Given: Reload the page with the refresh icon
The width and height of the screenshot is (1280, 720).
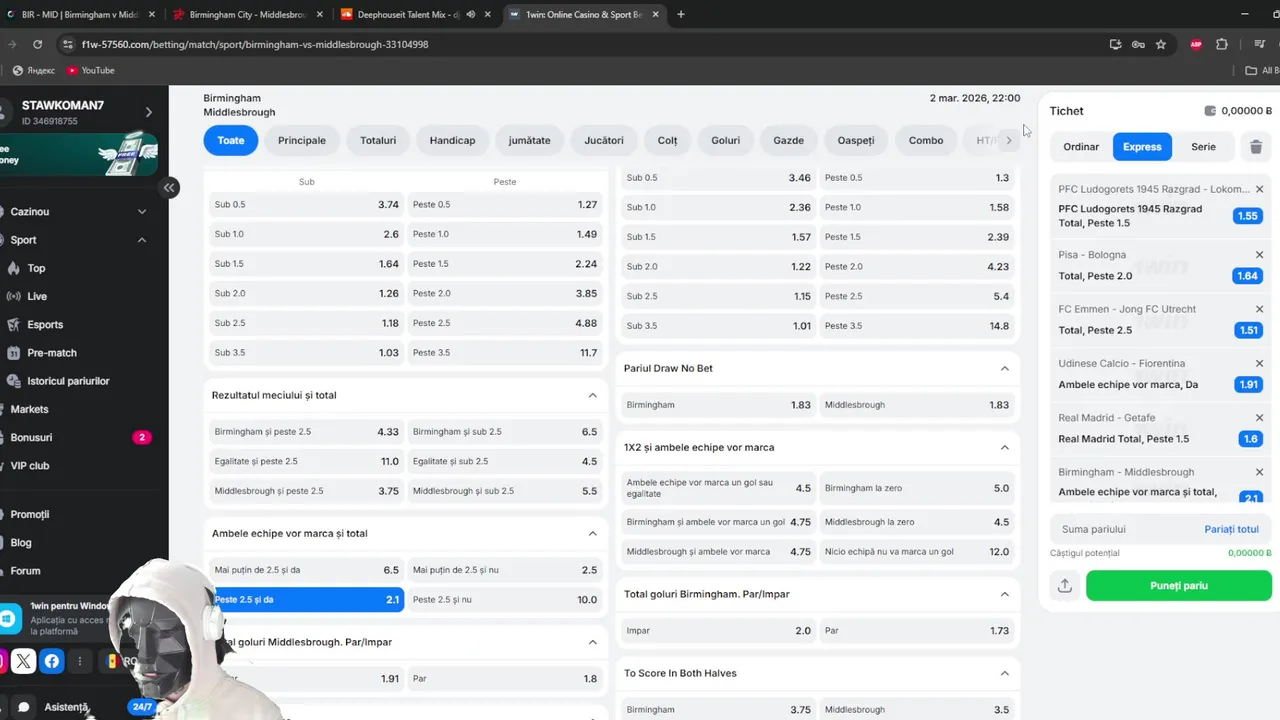Looking at the screenshot, I should point(37,44).
